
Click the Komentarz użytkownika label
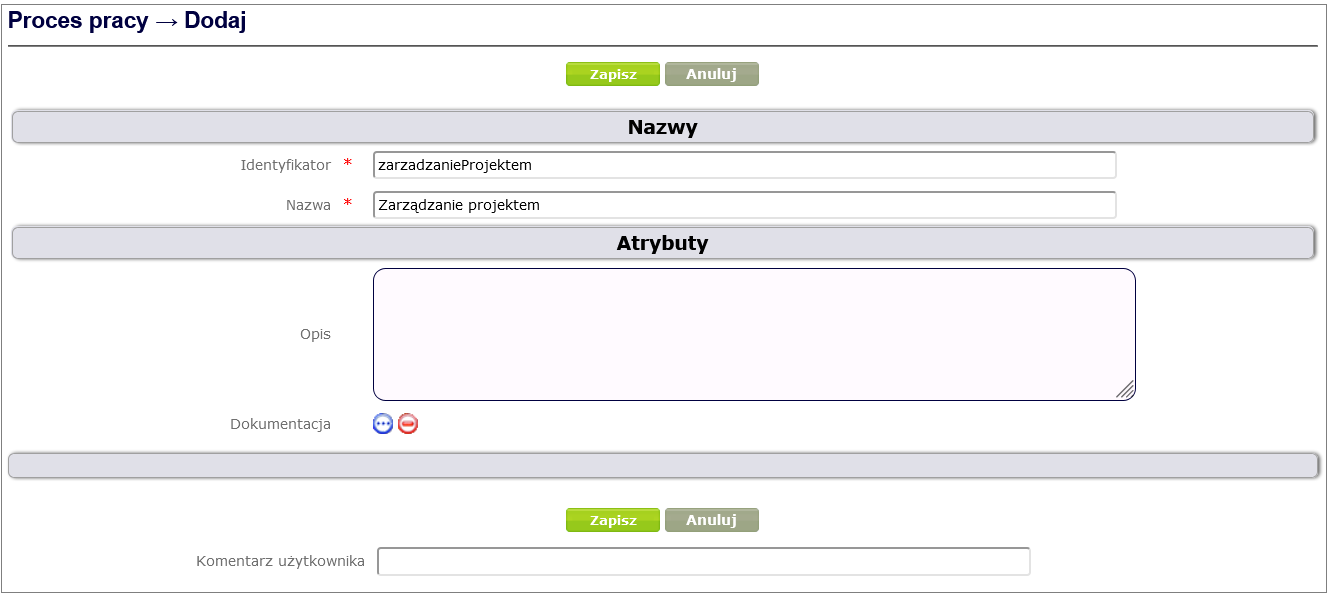[x=280, y=562]
